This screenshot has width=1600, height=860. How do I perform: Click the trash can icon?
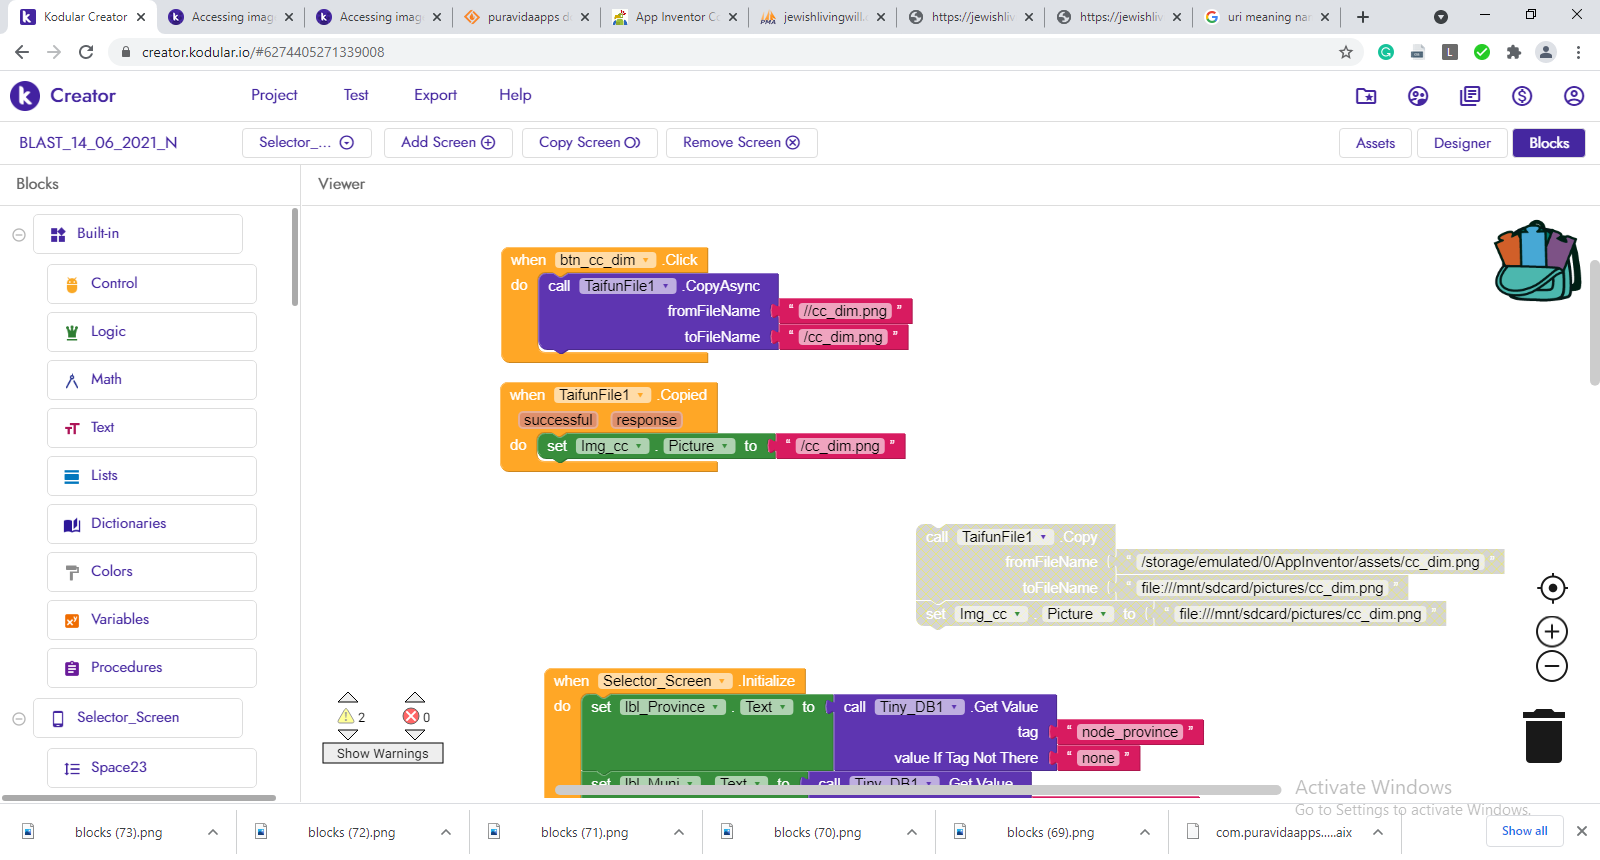tap(1543, 736)
